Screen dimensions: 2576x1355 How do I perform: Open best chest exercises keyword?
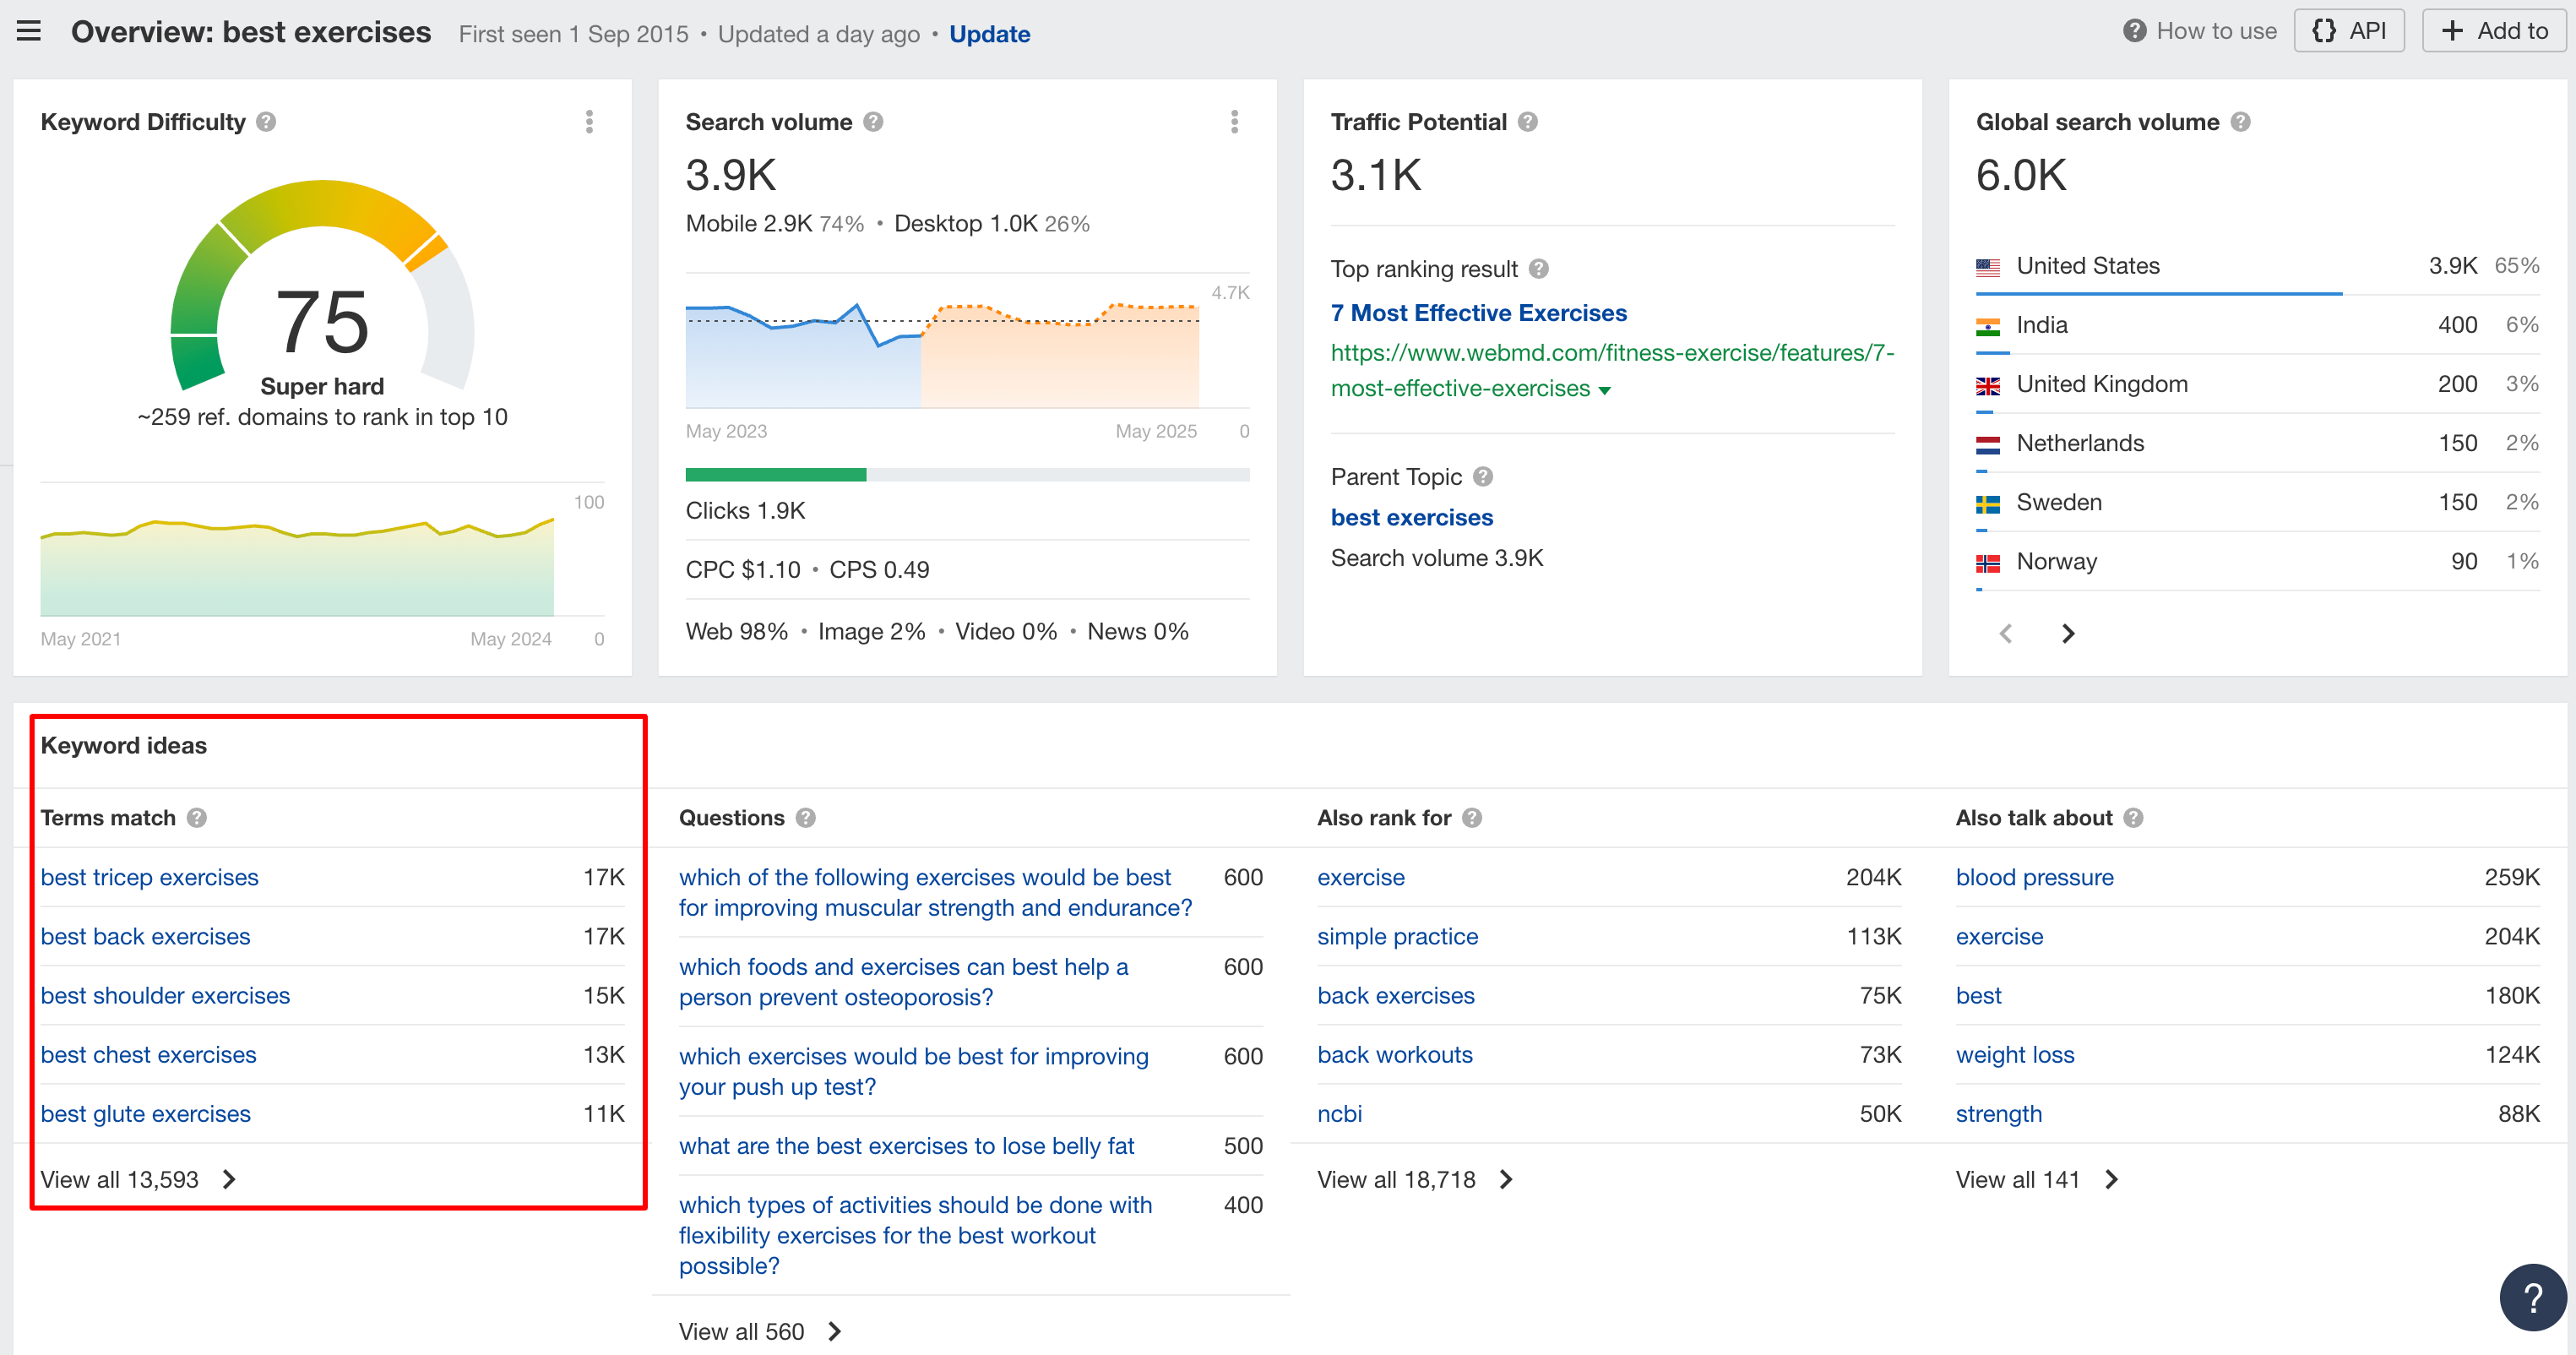[148, 1055]
